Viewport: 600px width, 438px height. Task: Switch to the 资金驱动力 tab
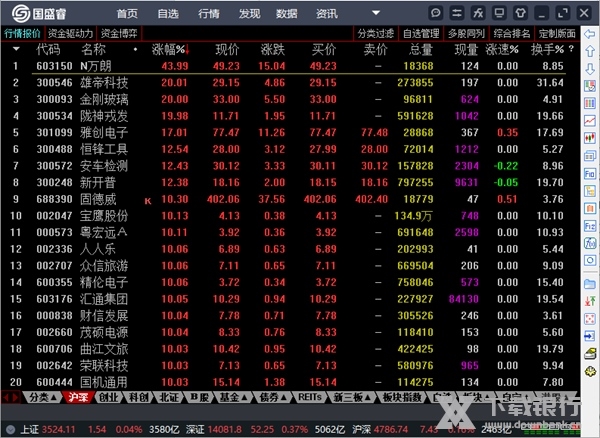[70, 34]
